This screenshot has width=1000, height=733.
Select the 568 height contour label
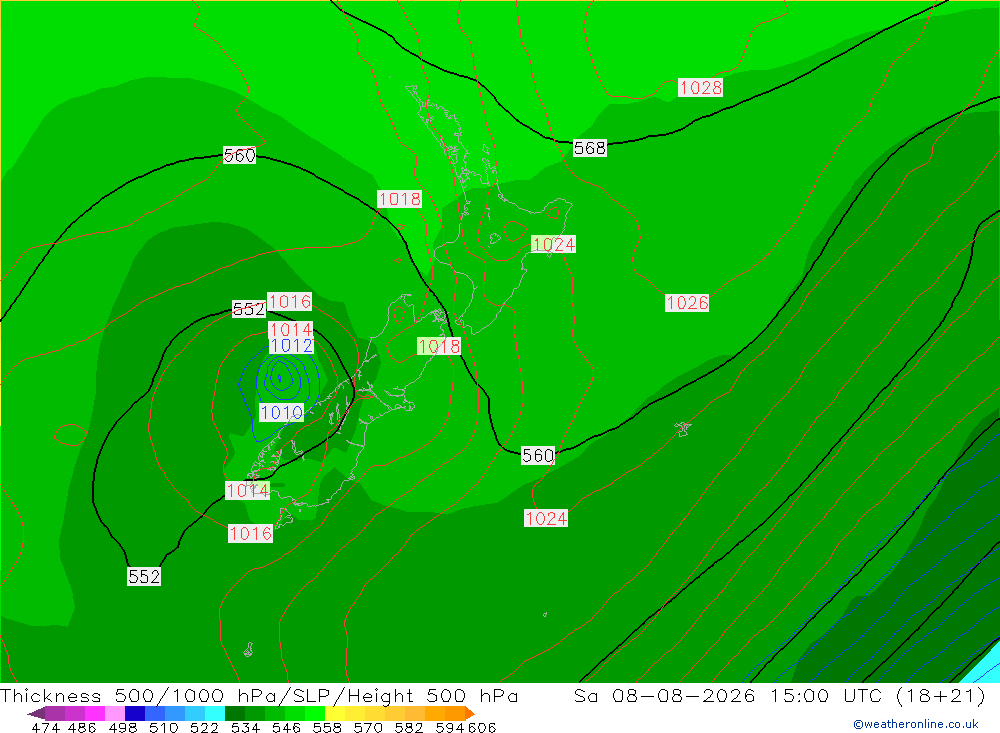click(x=590, y=148)
